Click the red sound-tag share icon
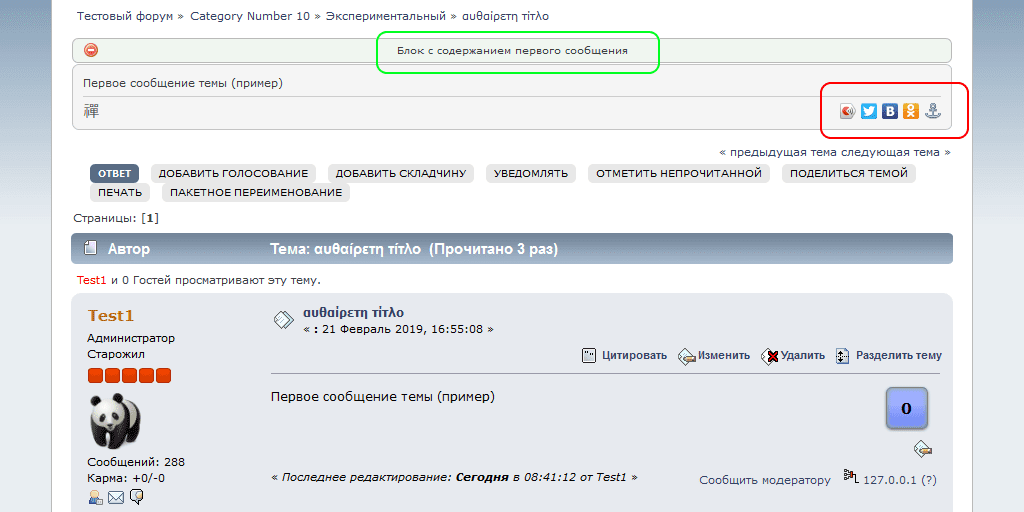 pos(848,111)
